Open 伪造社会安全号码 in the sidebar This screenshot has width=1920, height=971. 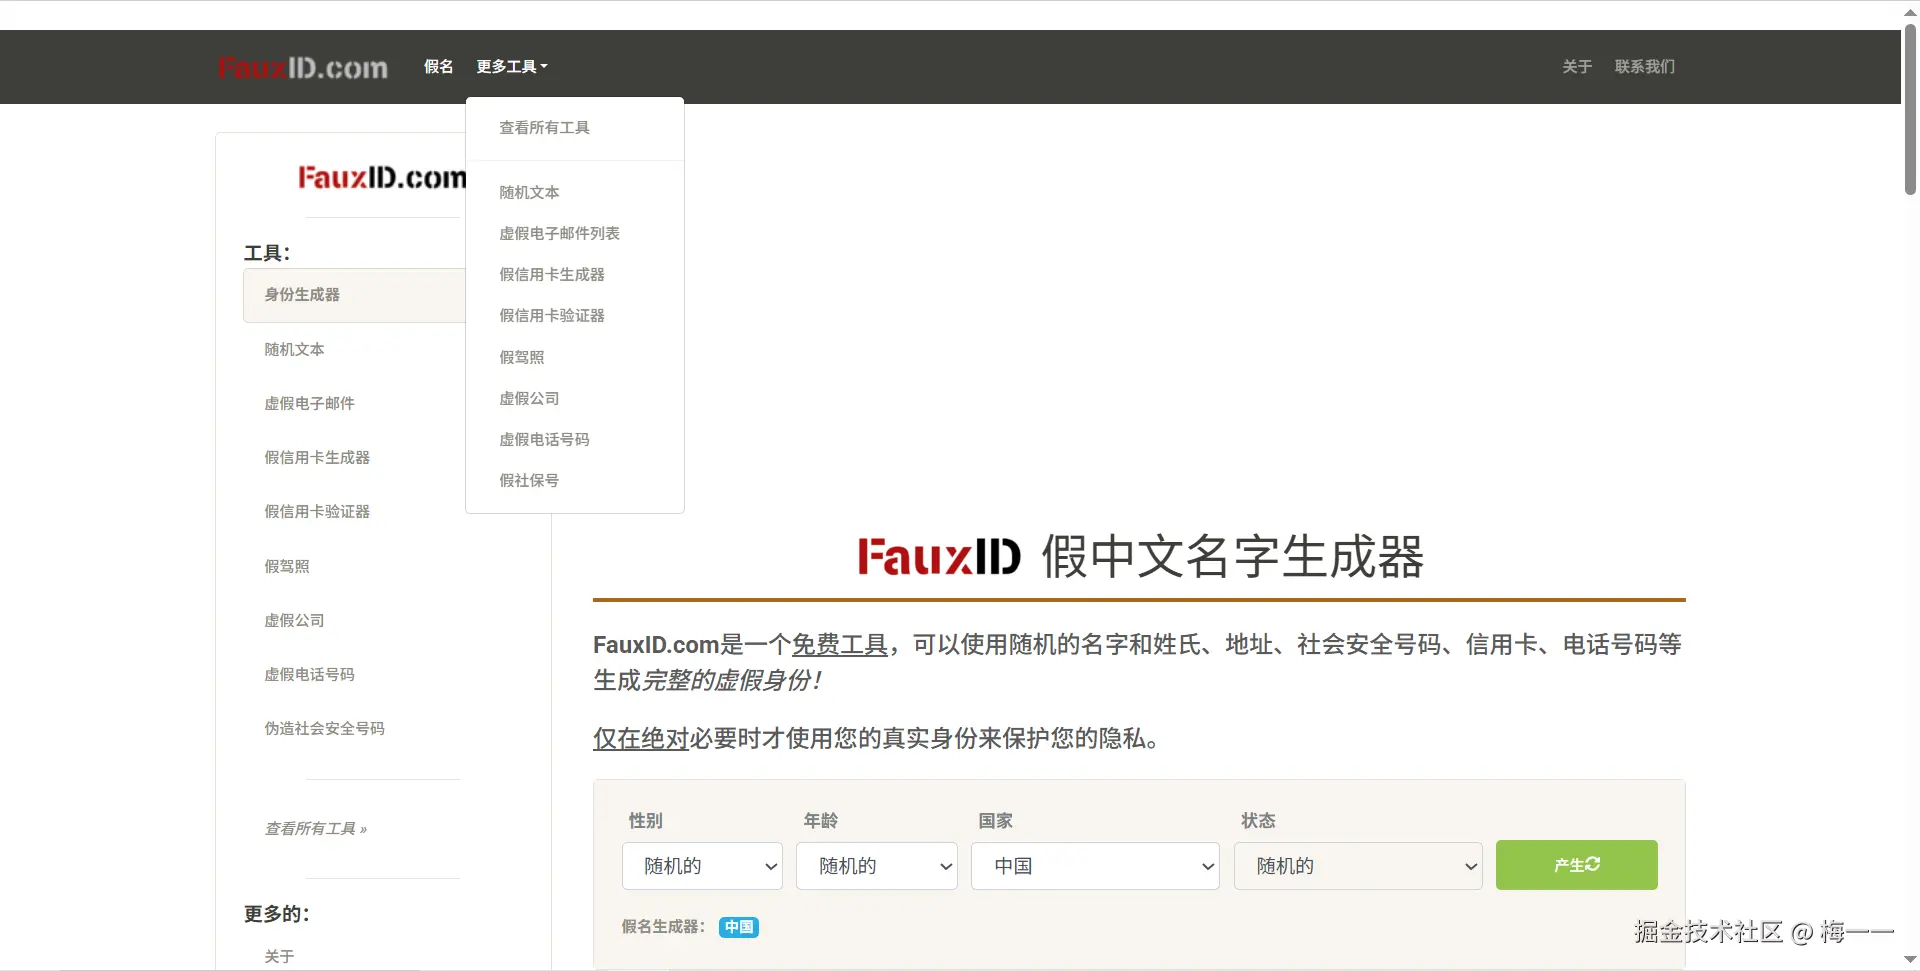point(324,728)
